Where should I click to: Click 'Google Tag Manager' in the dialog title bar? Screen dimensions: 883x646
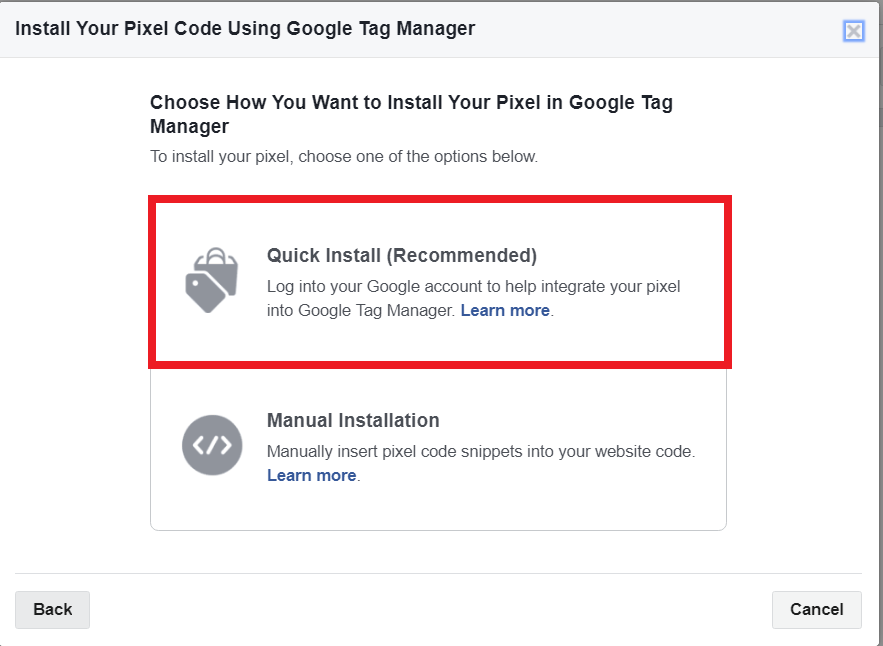(x=381, y=28)
